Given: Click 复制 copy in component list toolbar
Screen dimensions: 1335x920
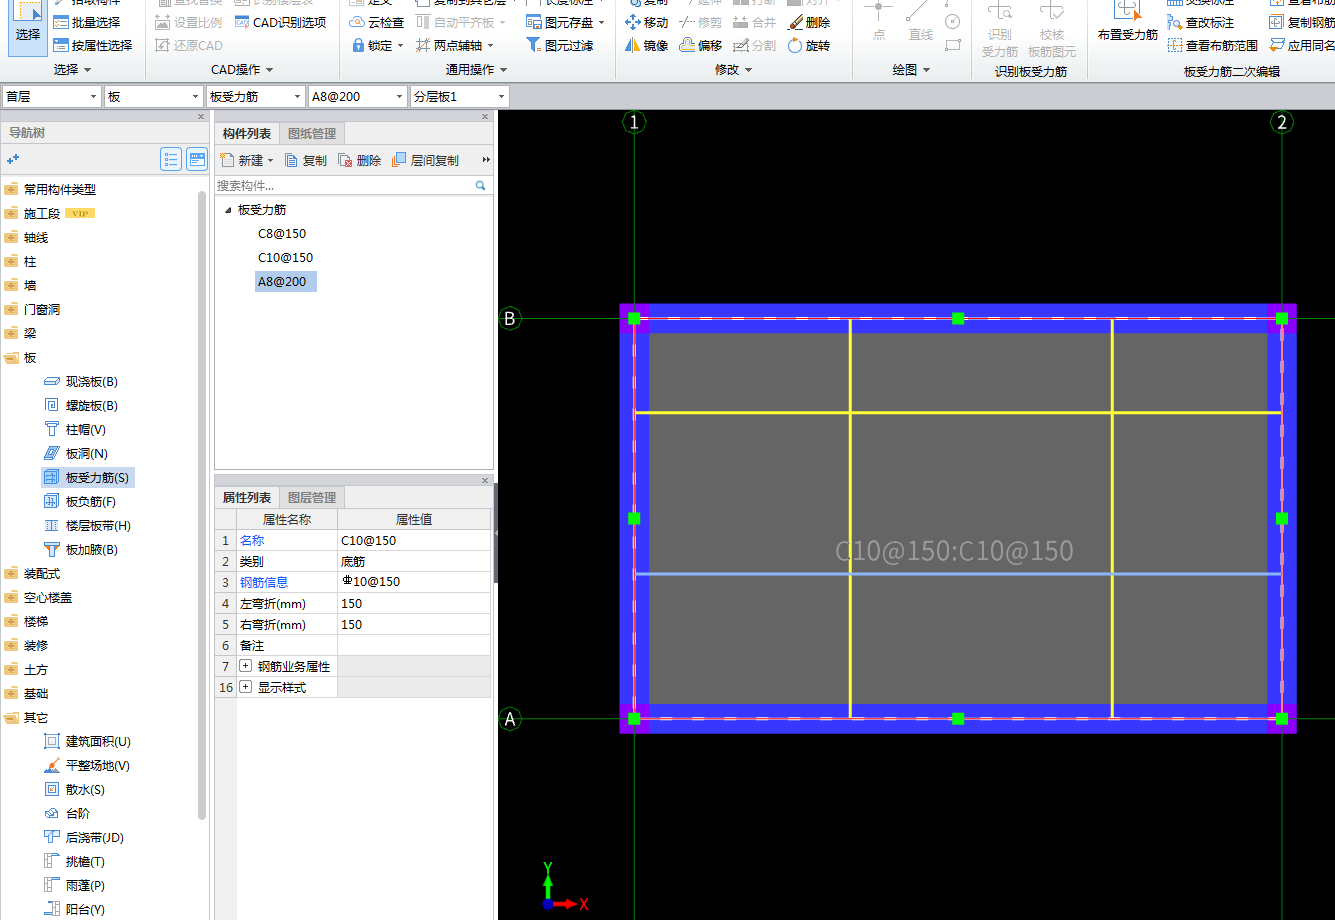Looking at the screenshot, I should coord(305,160).
